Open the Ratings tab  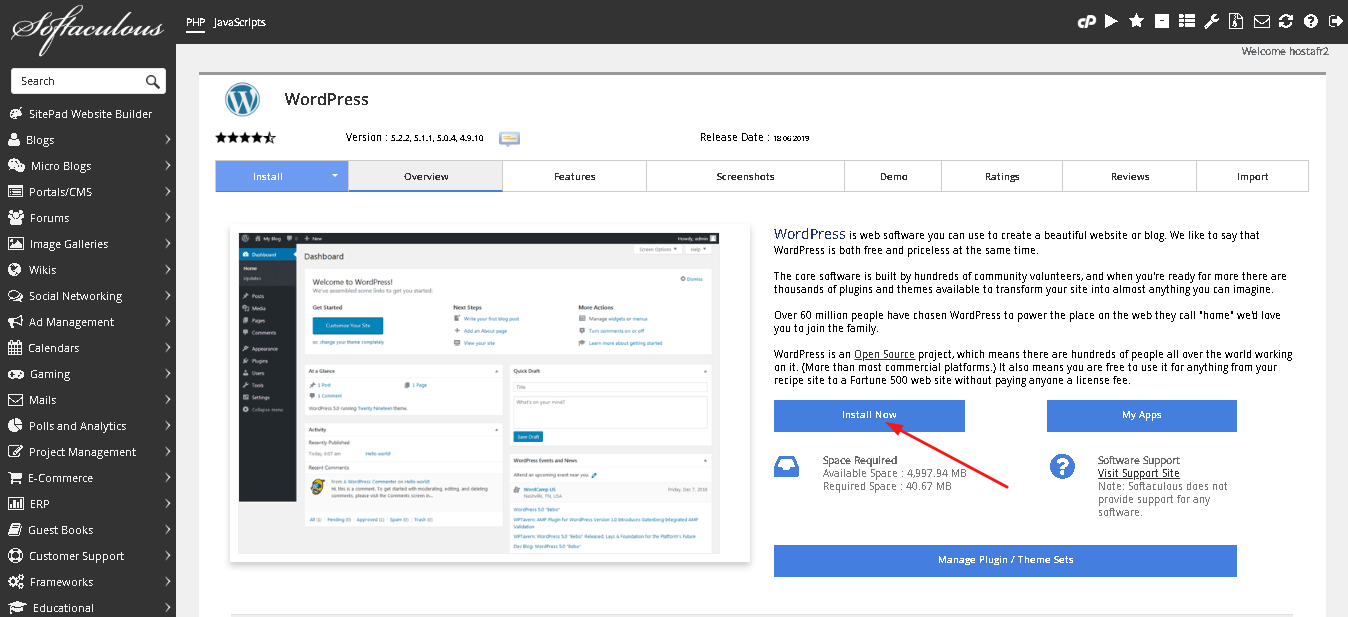[1002, 176]
